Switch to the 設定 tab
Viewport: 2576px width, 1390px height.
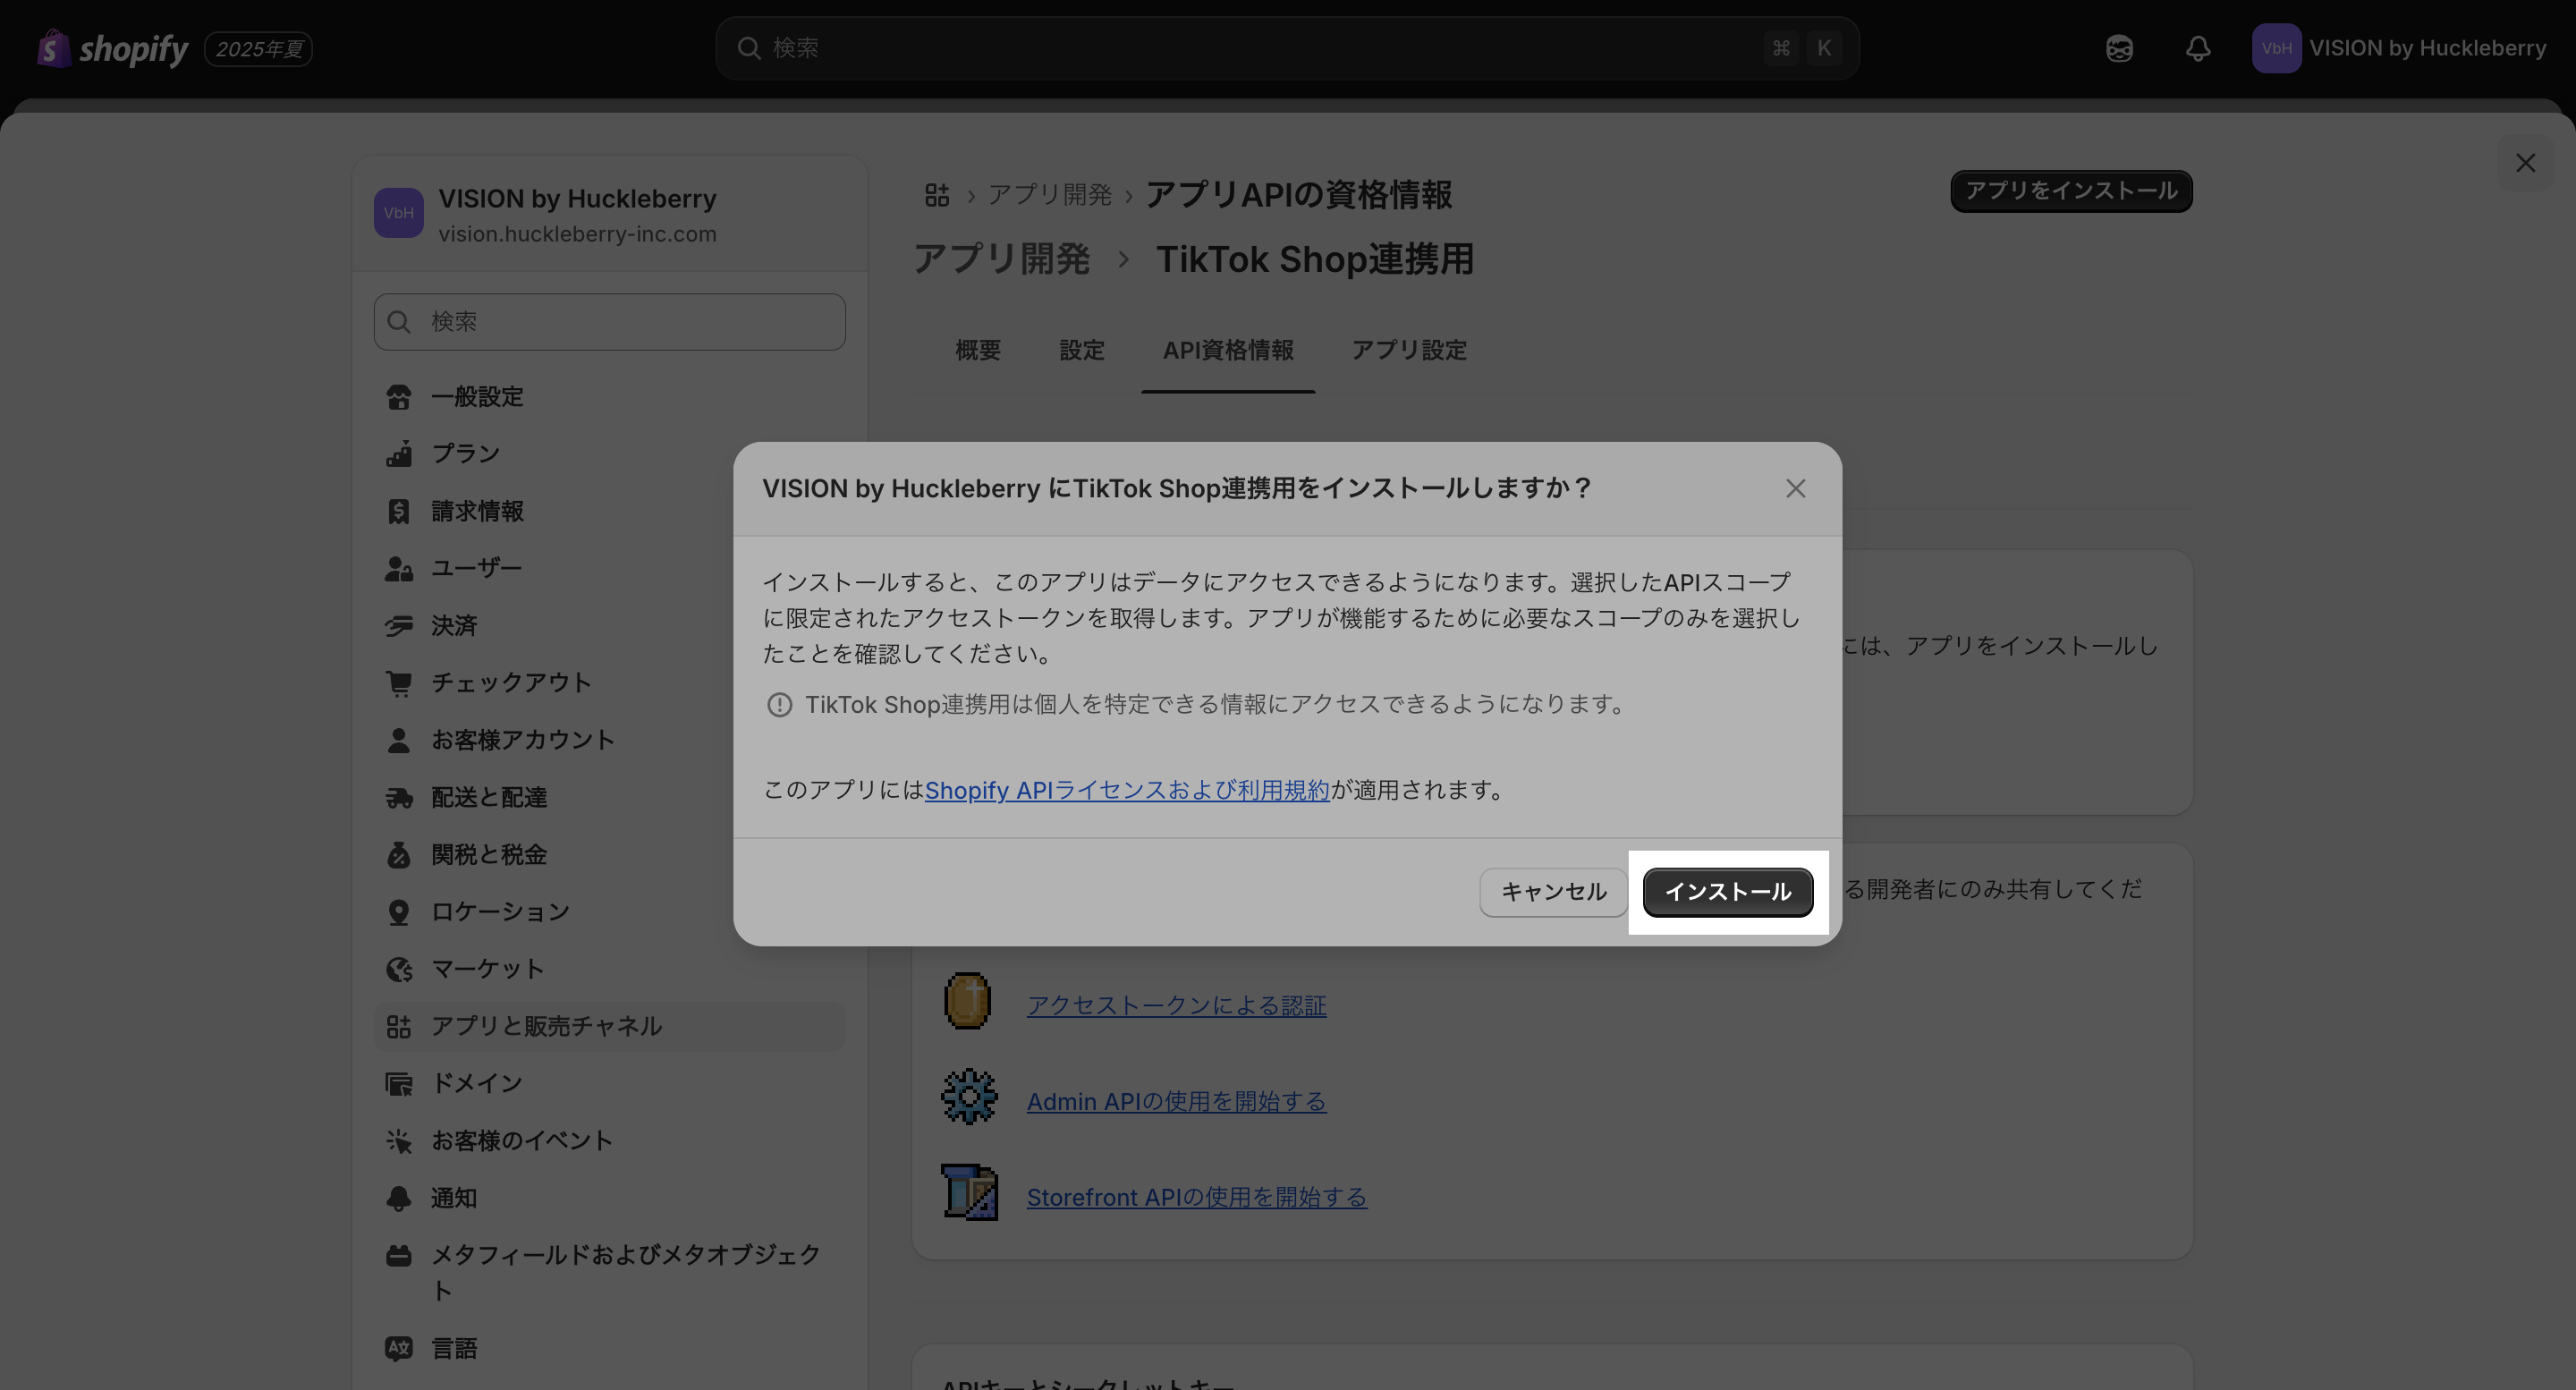pyautogui.click(x=1081, y=350)
